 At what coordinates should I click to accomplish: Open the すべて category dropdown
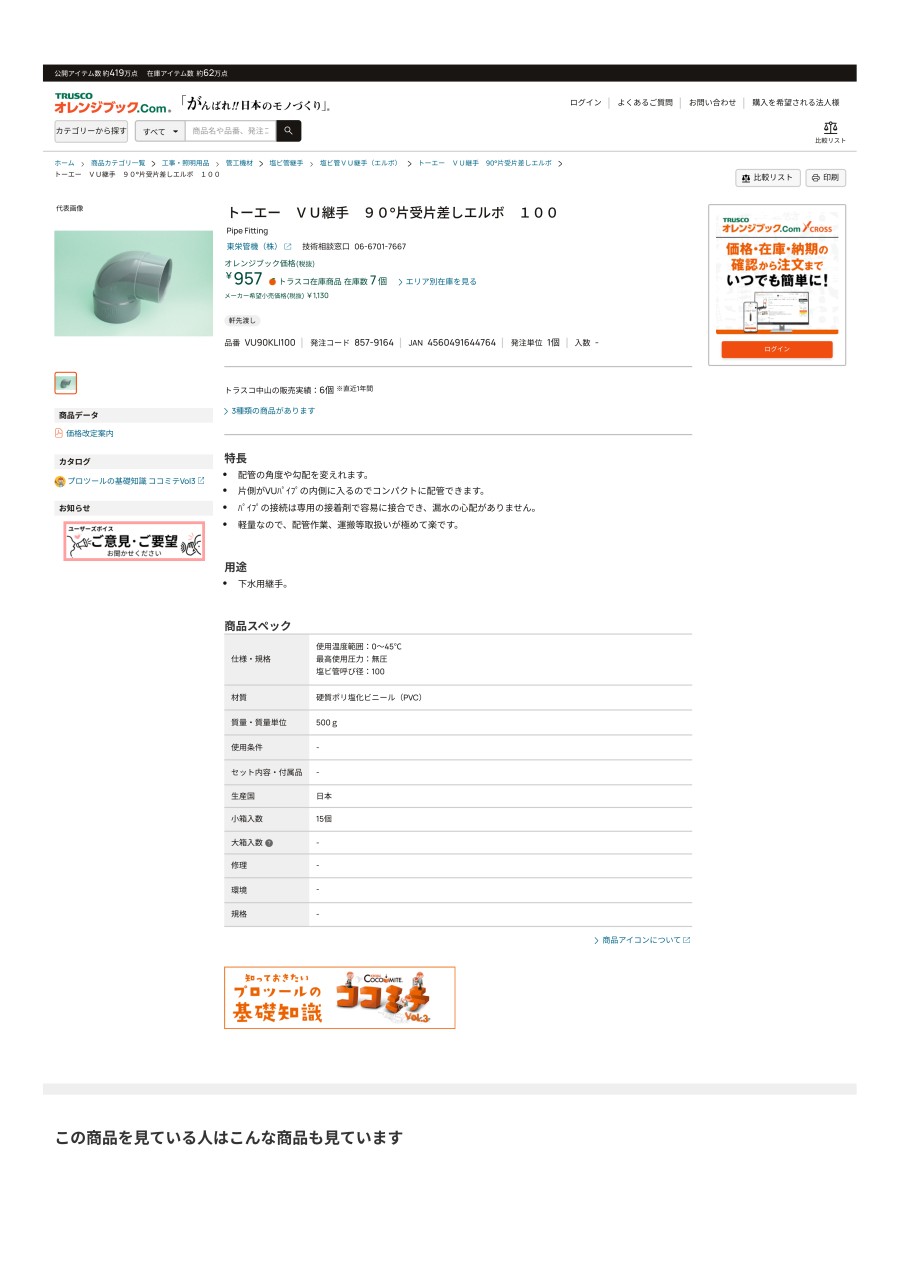(160, 131)
